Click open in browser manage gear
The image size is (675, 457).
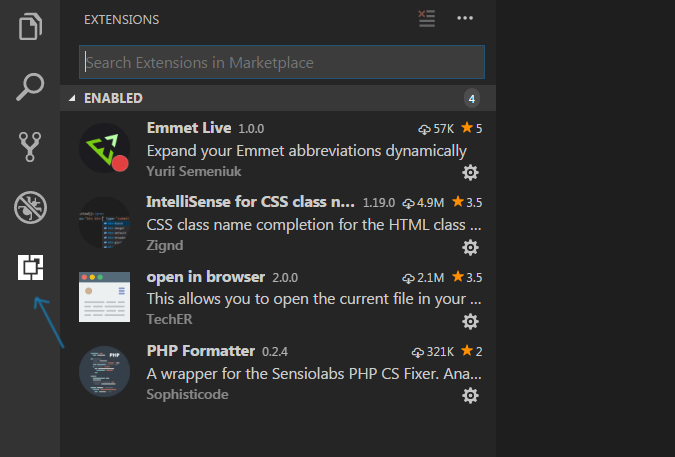(x=470, y=321)
